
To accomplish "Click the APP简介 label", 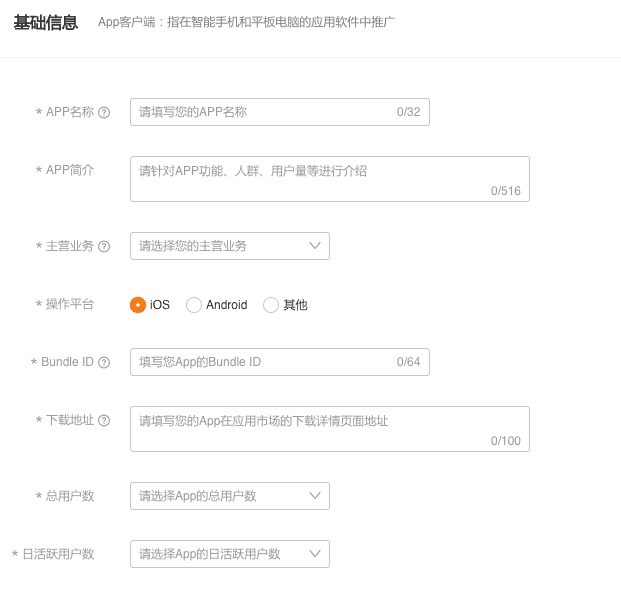I will (x=70, y=170).
